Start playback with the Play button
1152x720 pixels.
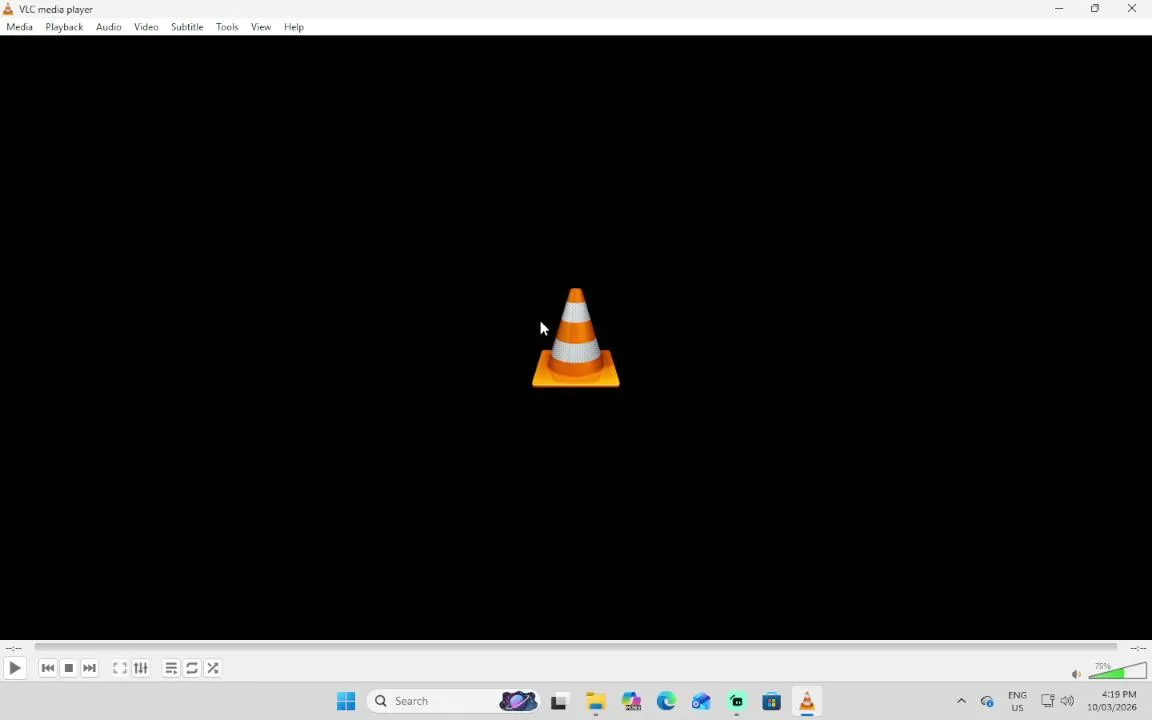click(x=15, y=668)
